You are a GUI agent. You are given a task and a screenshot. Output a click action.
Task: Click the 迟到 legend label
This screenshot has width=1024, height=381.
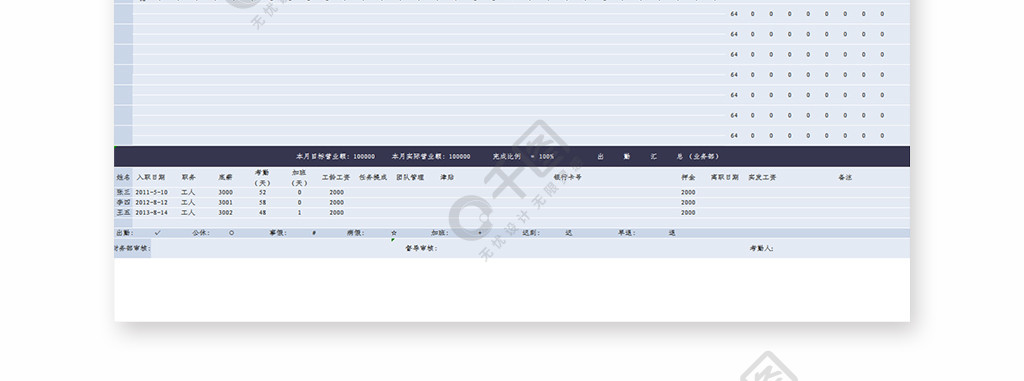[531, 233]
